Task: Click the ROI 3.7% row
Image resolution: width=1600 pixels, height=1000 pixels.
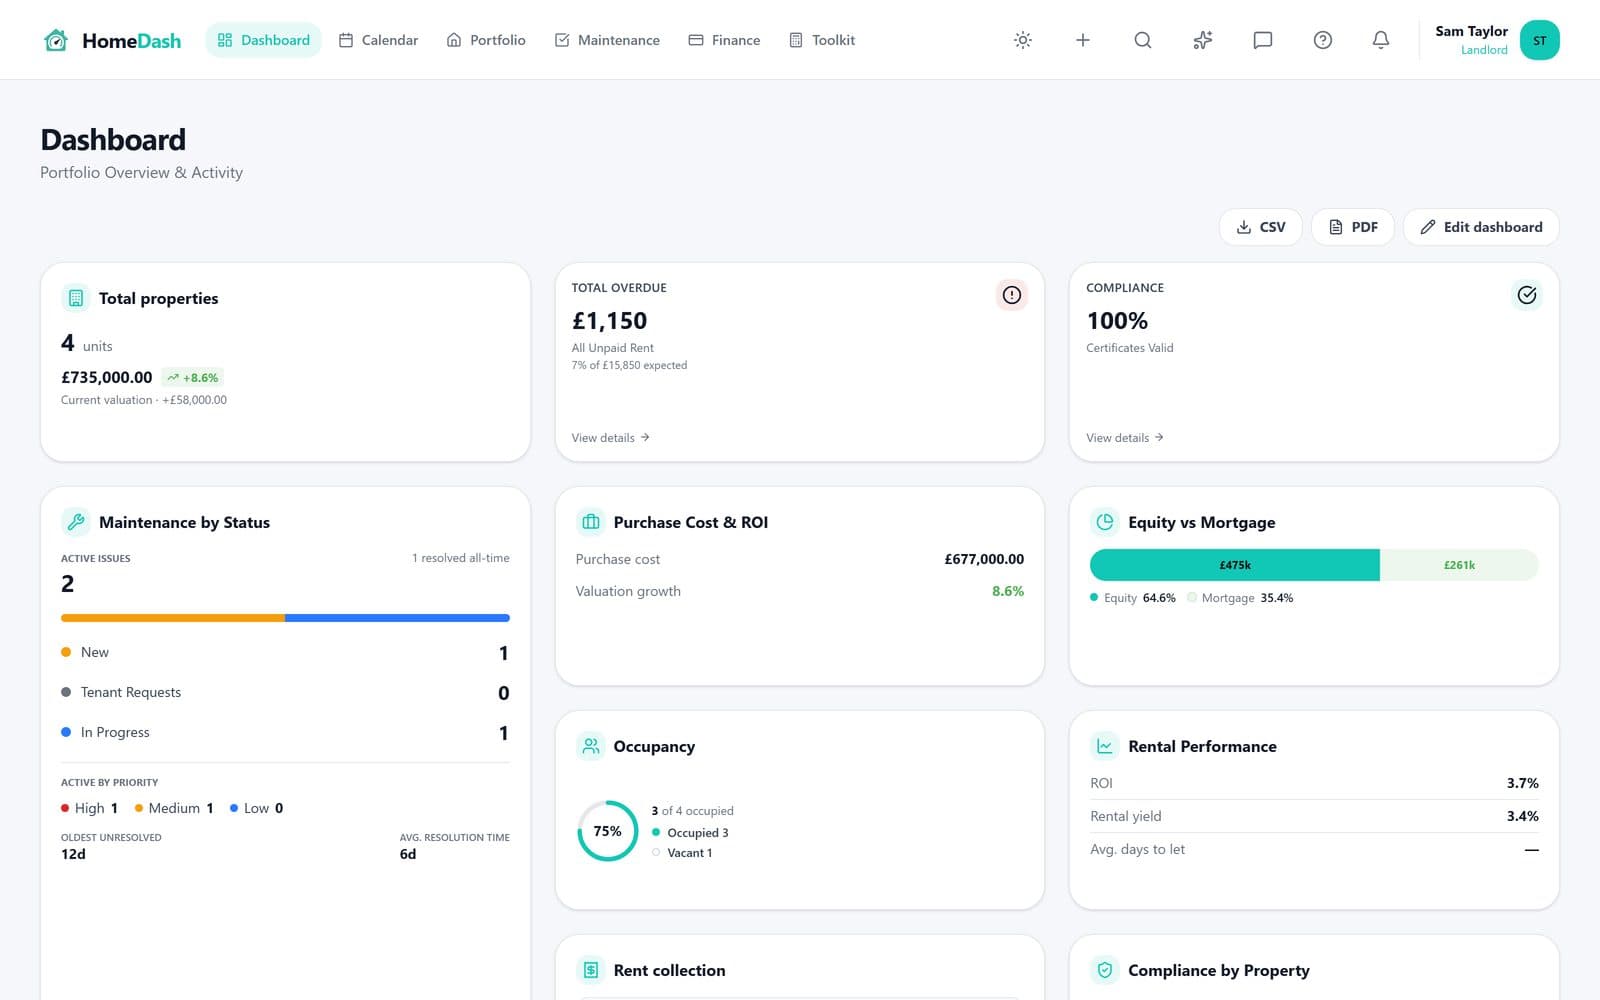Action: click(x=1314, y=783)
